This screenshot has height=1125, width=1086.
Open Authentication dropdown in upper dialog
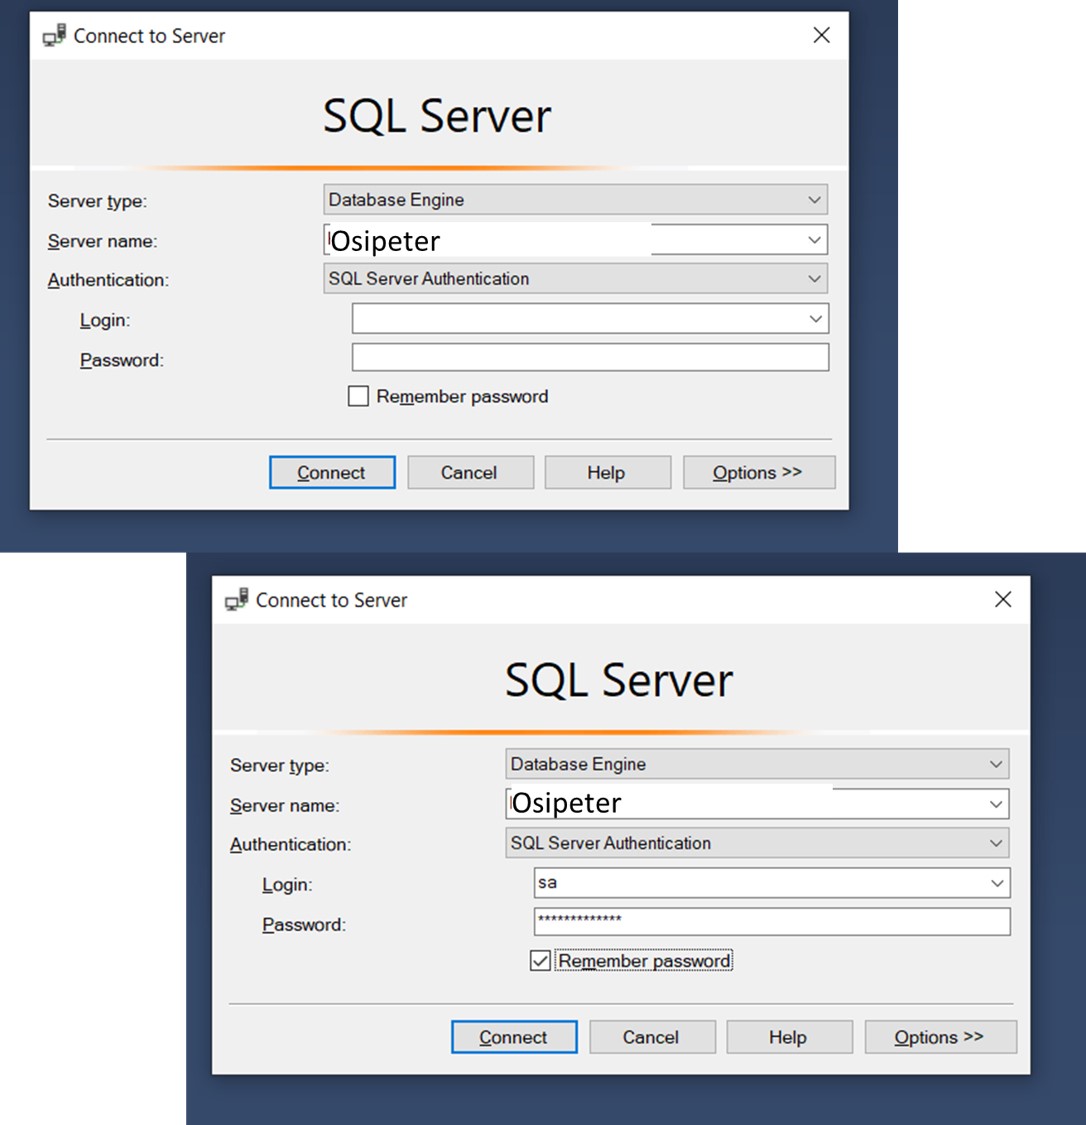pos(814,278)
